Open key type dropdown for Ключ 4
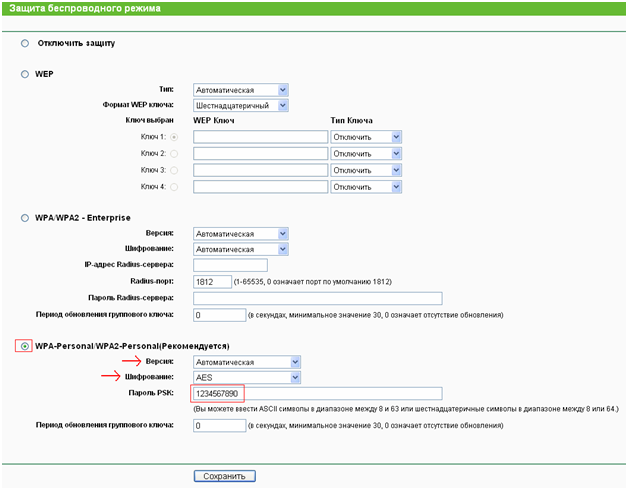Image resolution: width=628 pixels, height=490 pixels. point(366,187)
